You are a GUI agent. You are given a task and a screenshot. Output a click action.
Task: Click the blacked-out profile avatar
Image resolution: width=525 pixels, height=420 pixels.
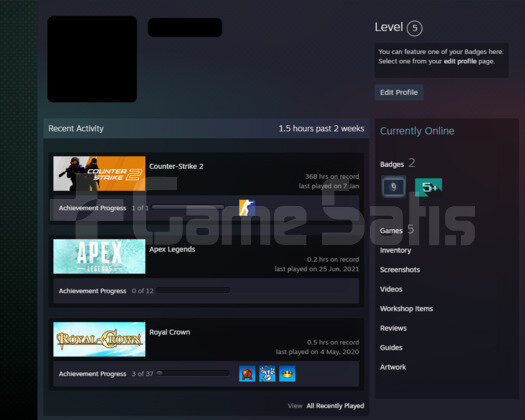92,59
